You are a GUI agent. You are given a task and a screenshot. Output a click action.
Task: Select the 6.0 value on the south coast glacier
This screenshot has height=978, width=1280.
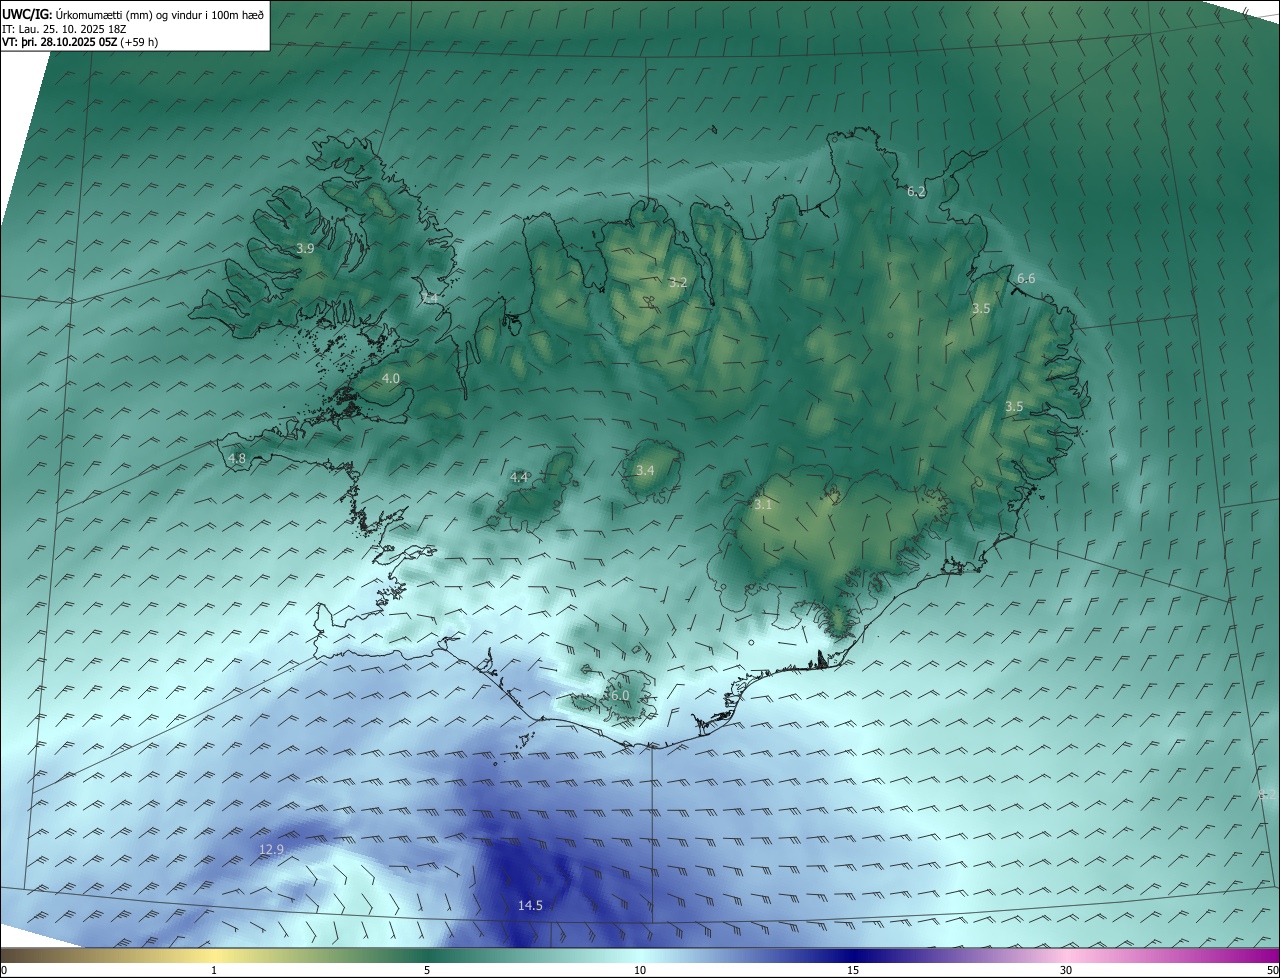point(618,696)
